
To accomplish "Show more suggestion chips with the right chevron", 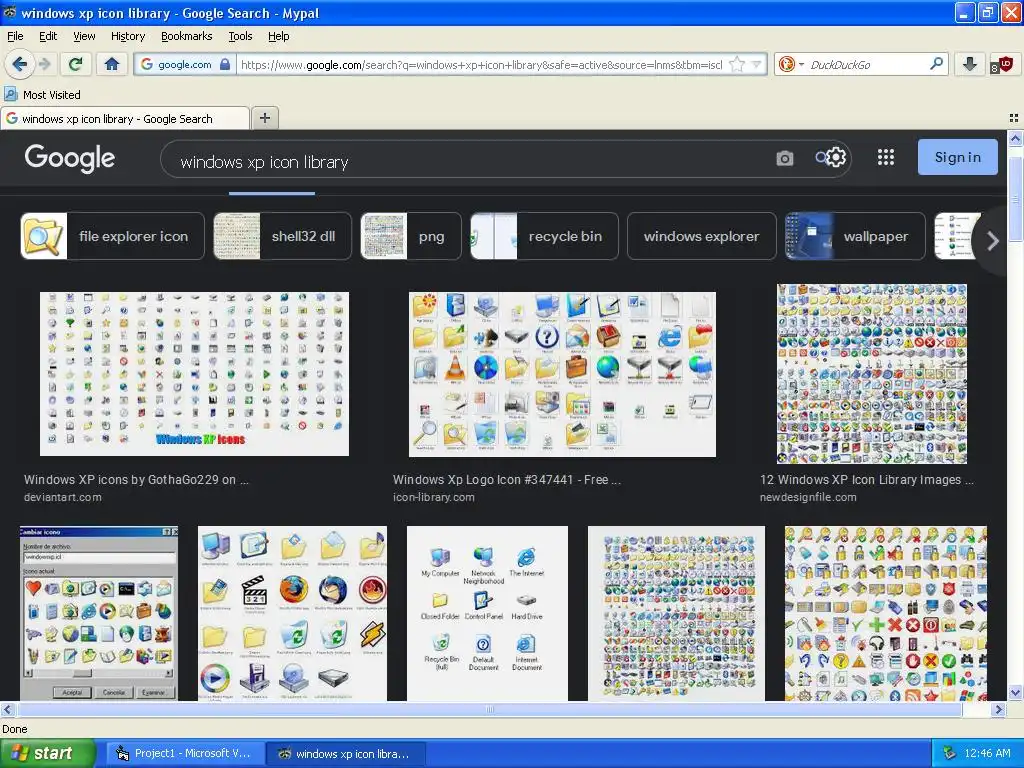I will tap(993, 240).
